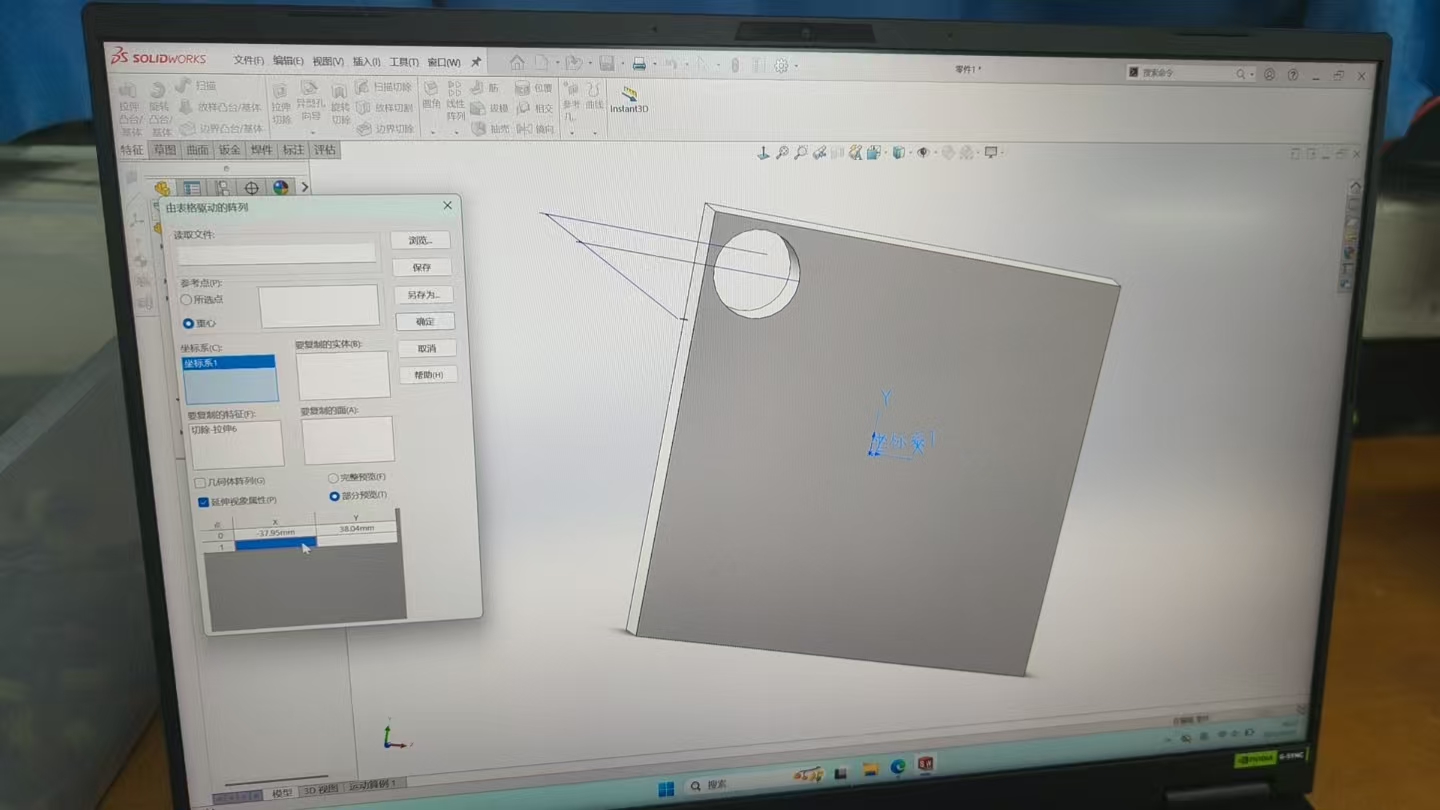Click the Previous View icon in view toolbar

(819, 153)
